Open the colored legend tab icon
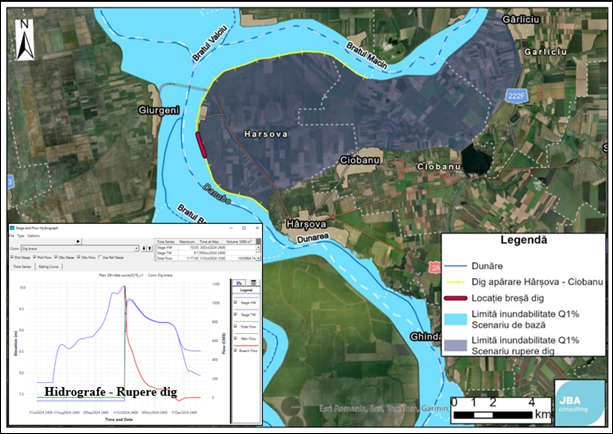Image resolution: width=613 pixels, height=434 pixels. tap(239, 283)
